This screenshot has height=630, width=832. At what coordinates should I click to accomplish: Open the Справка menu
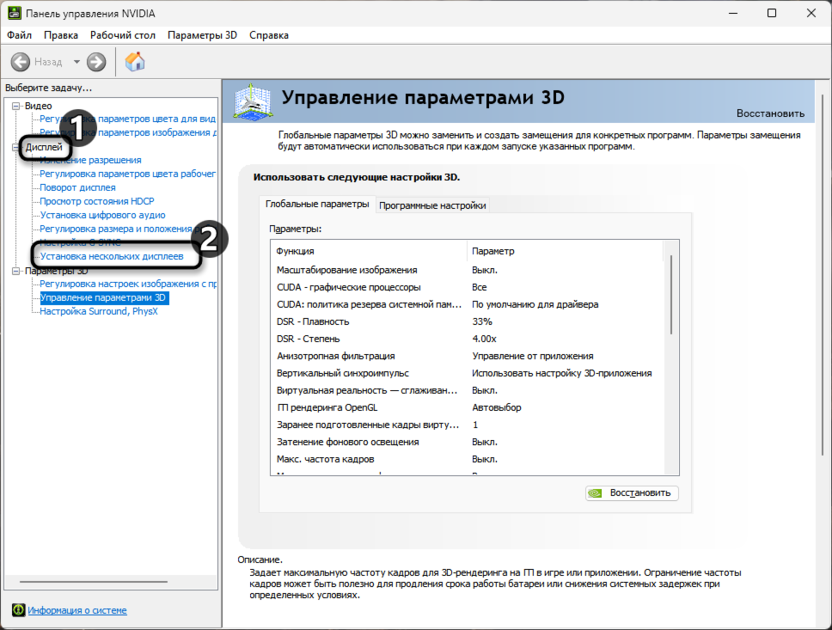click(269, 35)
